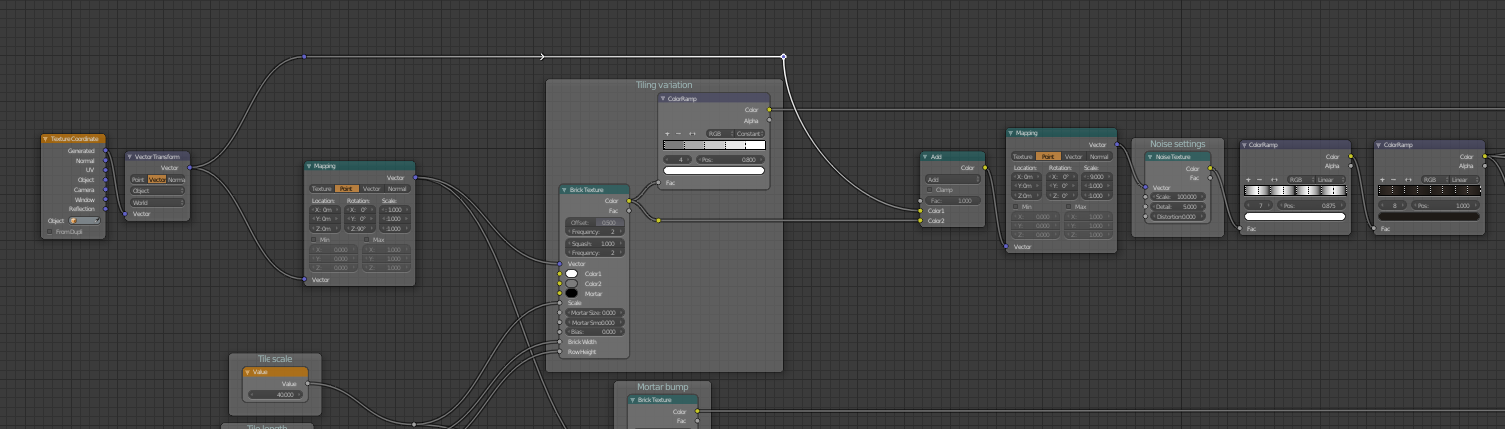Enable Clamp in the Add node
This screenshot has width=1505, height=429.
point(929,189)
